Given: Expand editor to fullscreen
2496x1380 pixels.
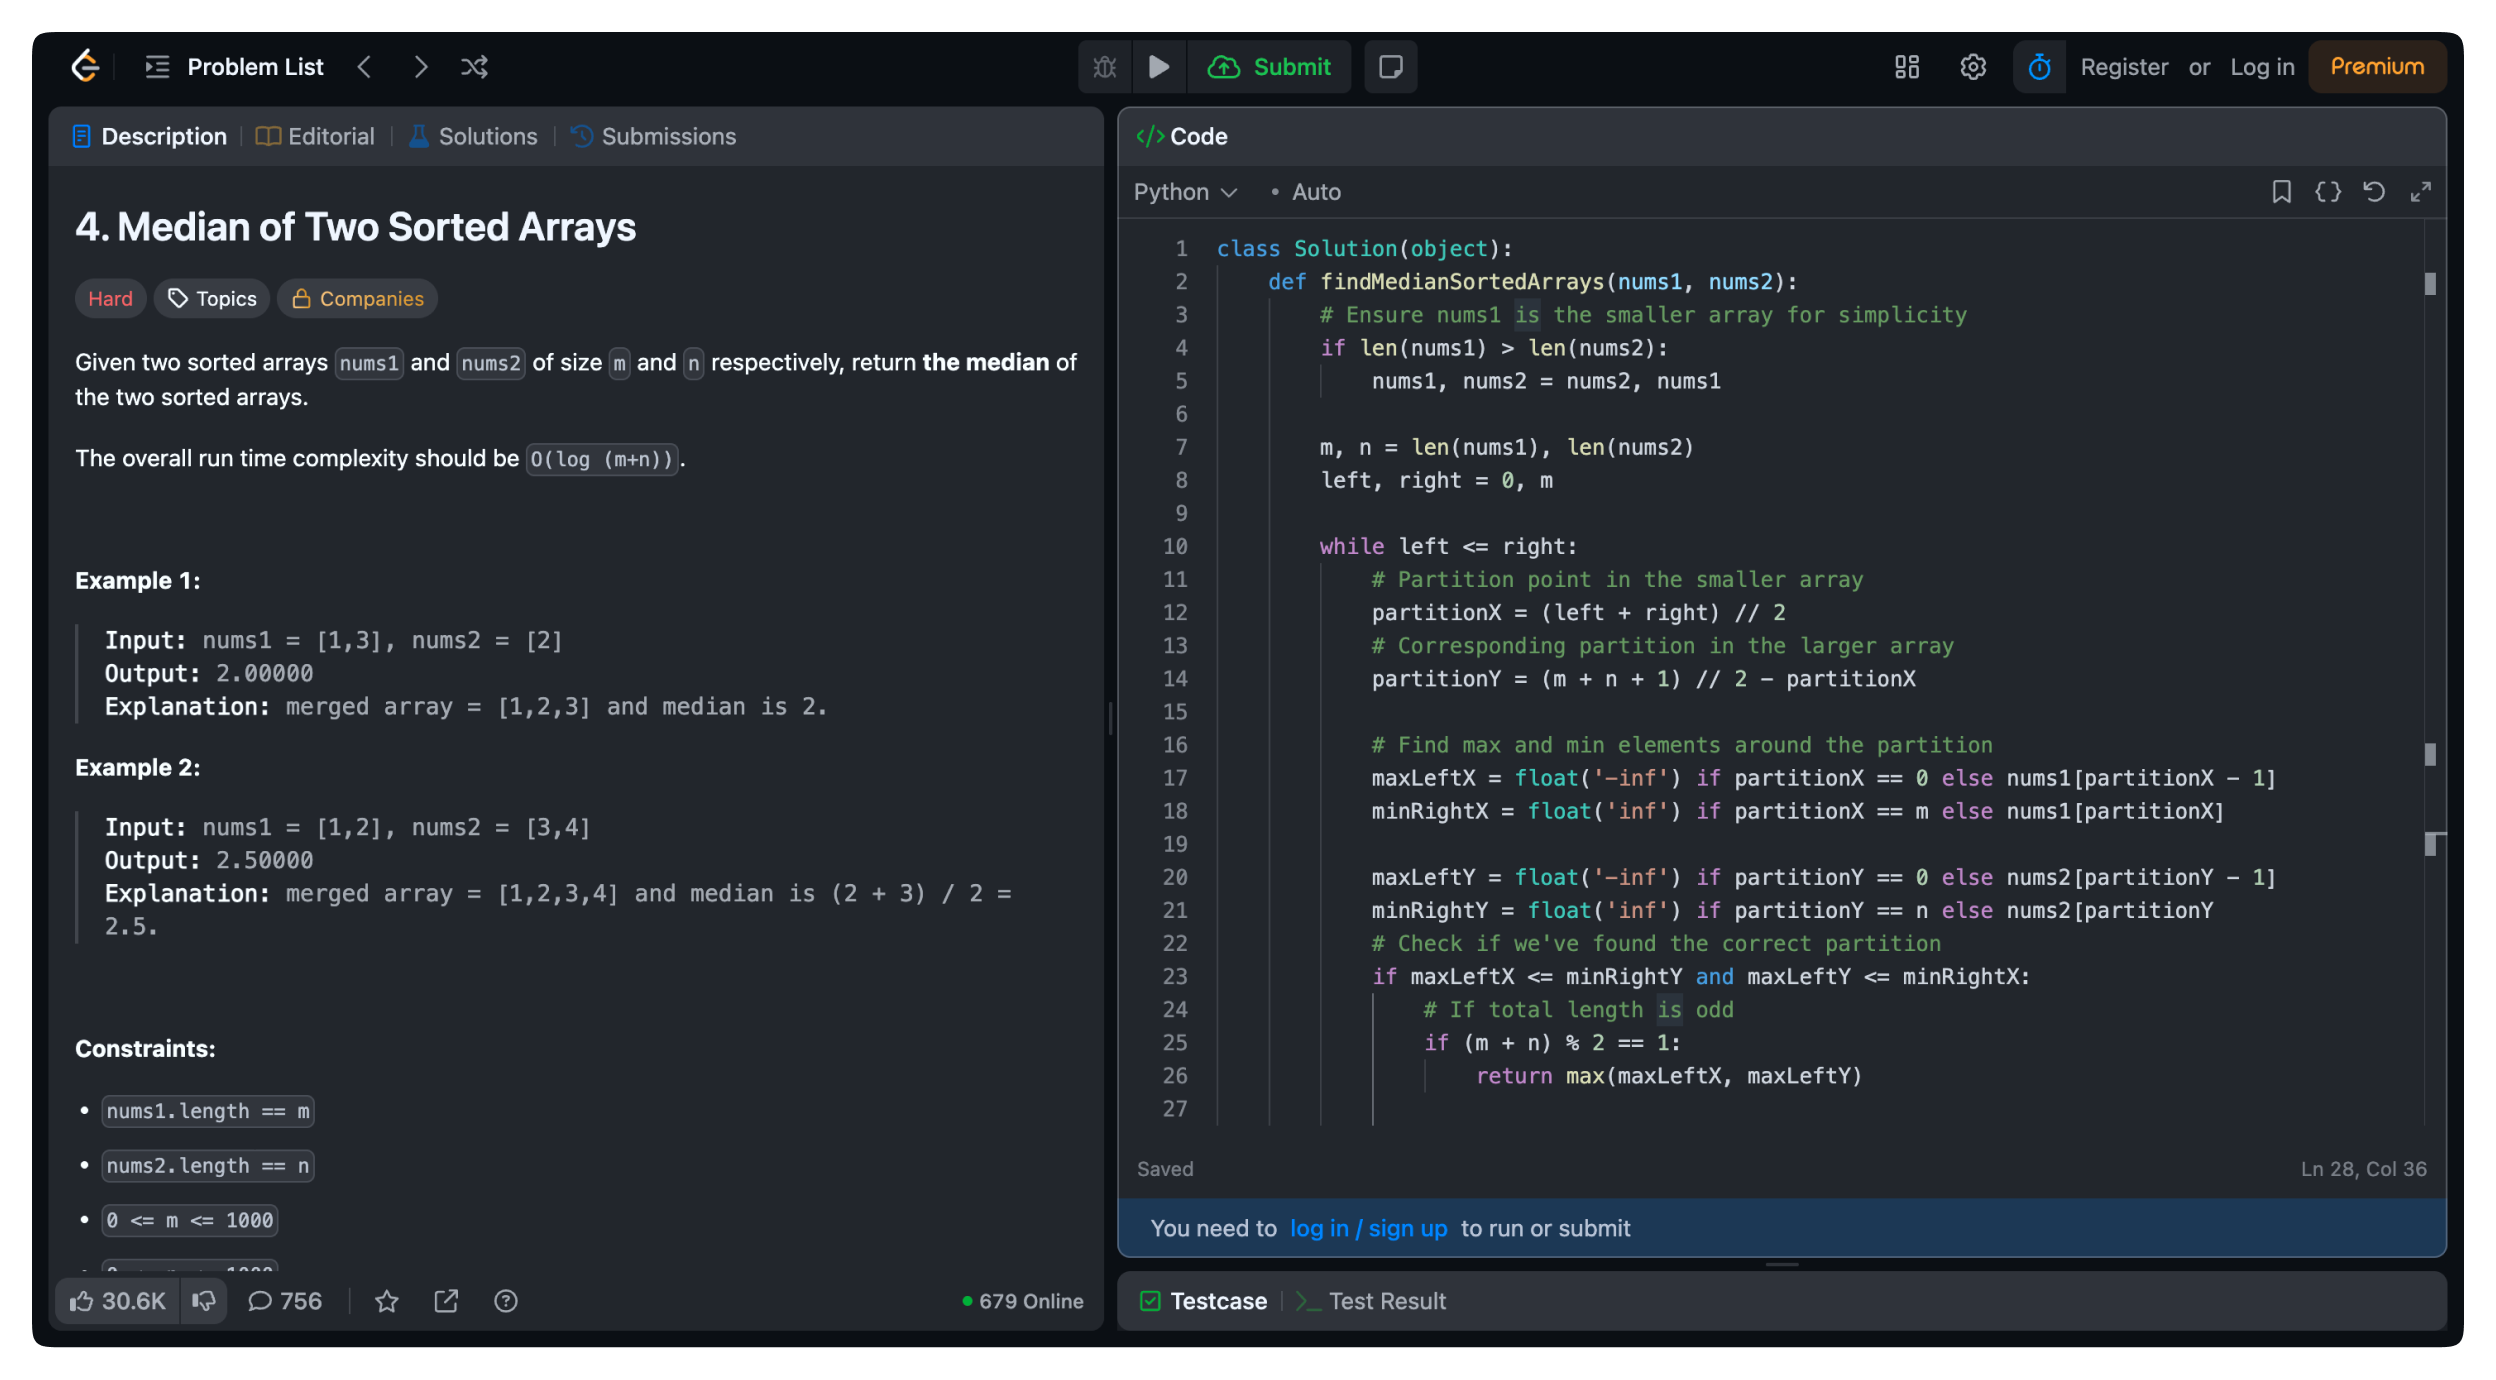Looking at the screenshot, I should (x=2420, y=192).
